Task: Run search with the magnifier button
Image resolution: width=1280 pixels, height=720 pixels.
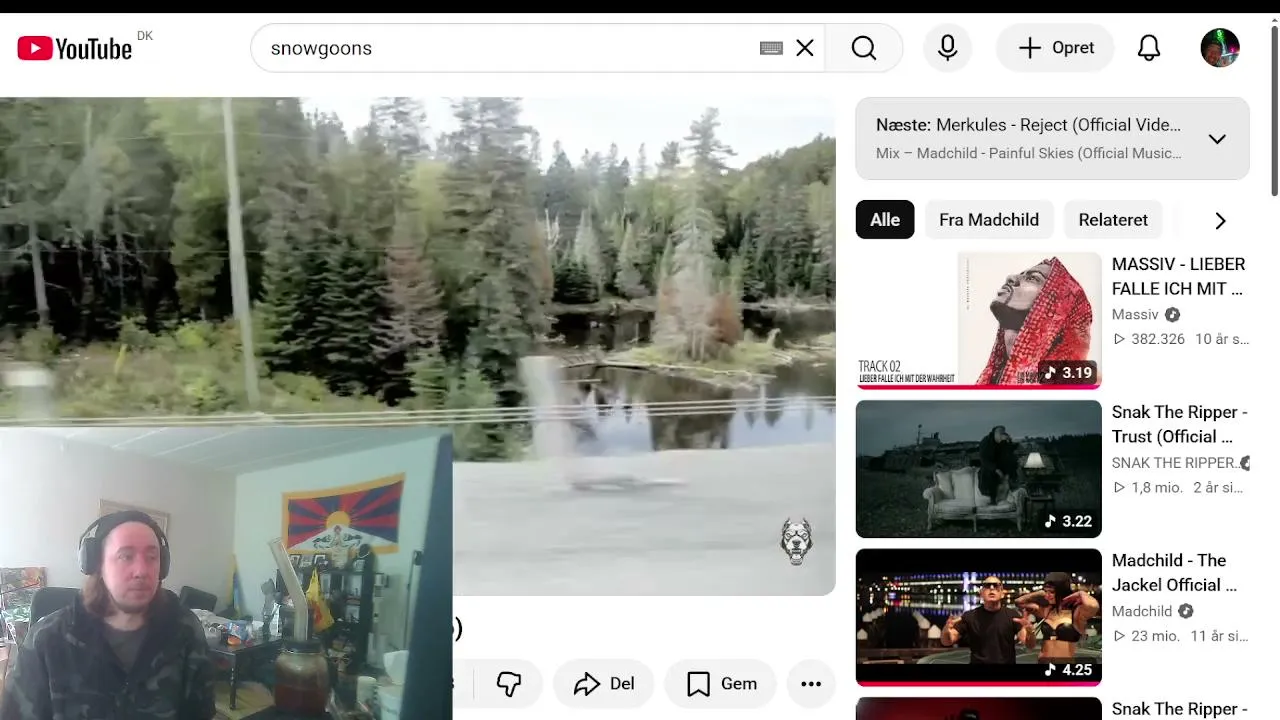Action: tap(864, 48)
